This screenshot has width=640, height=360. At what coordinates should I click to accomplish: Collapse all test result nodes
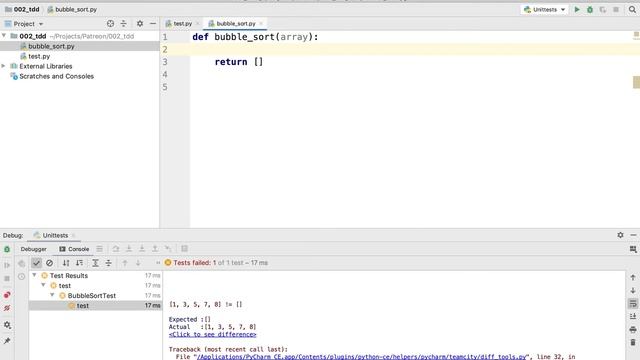[109, 263]
